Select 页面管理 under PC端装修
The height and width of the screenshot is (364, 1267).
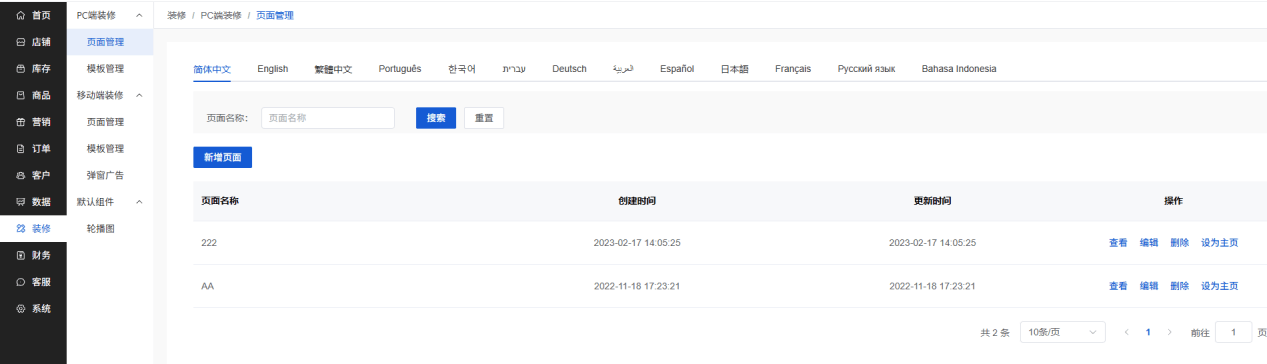pyautogui.click(x=110, y=42)
